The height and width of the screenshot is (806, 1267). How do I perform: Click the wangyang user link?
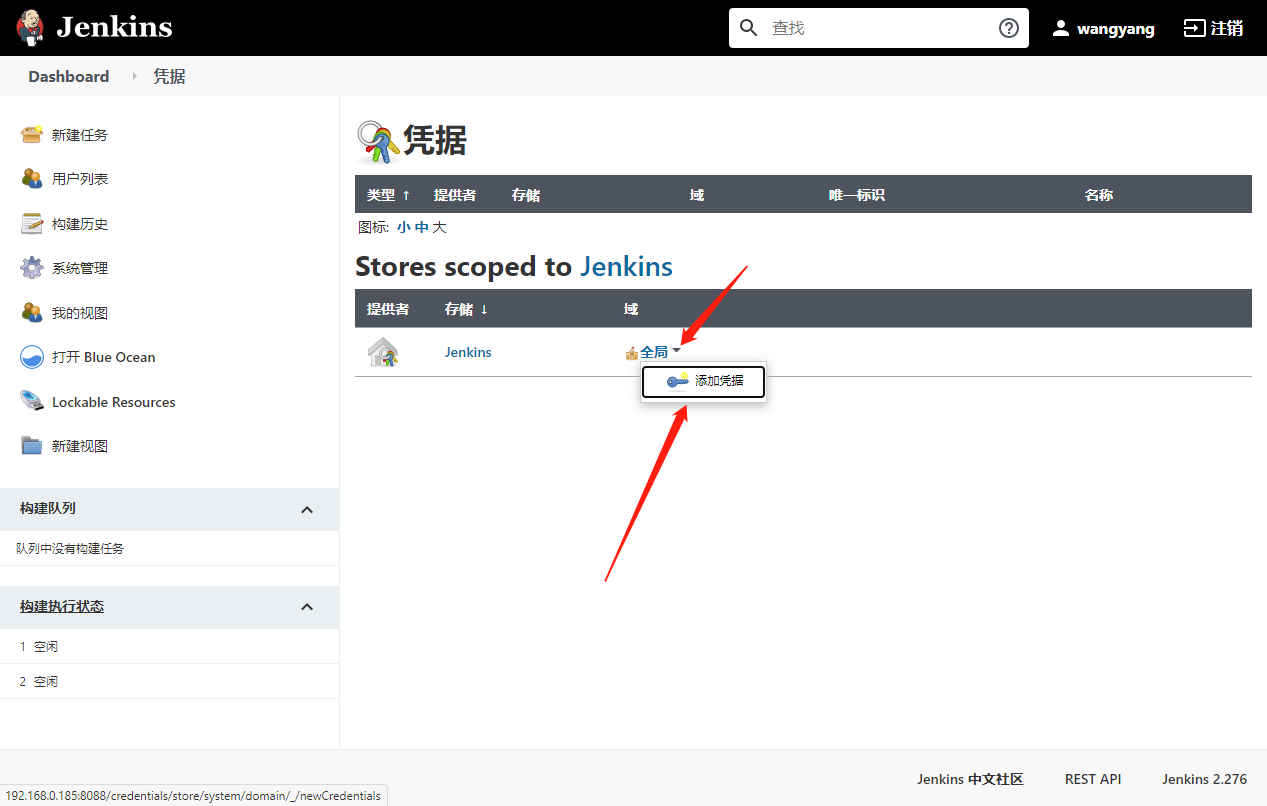(1116, 29)
